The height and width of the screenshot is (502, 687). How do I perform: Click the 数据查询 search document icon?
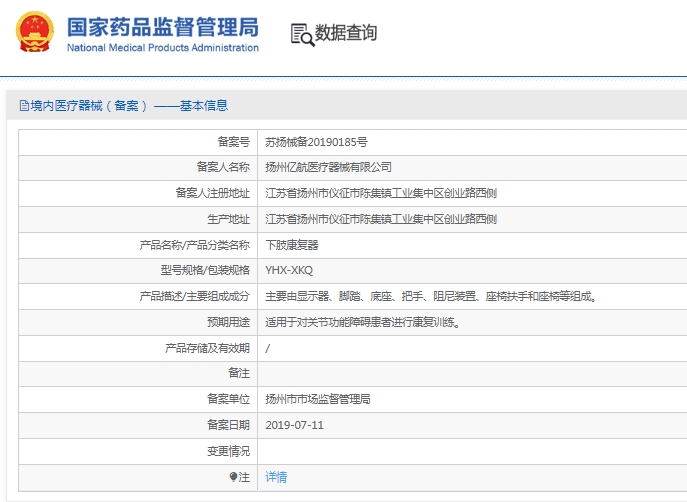point(302,35)
